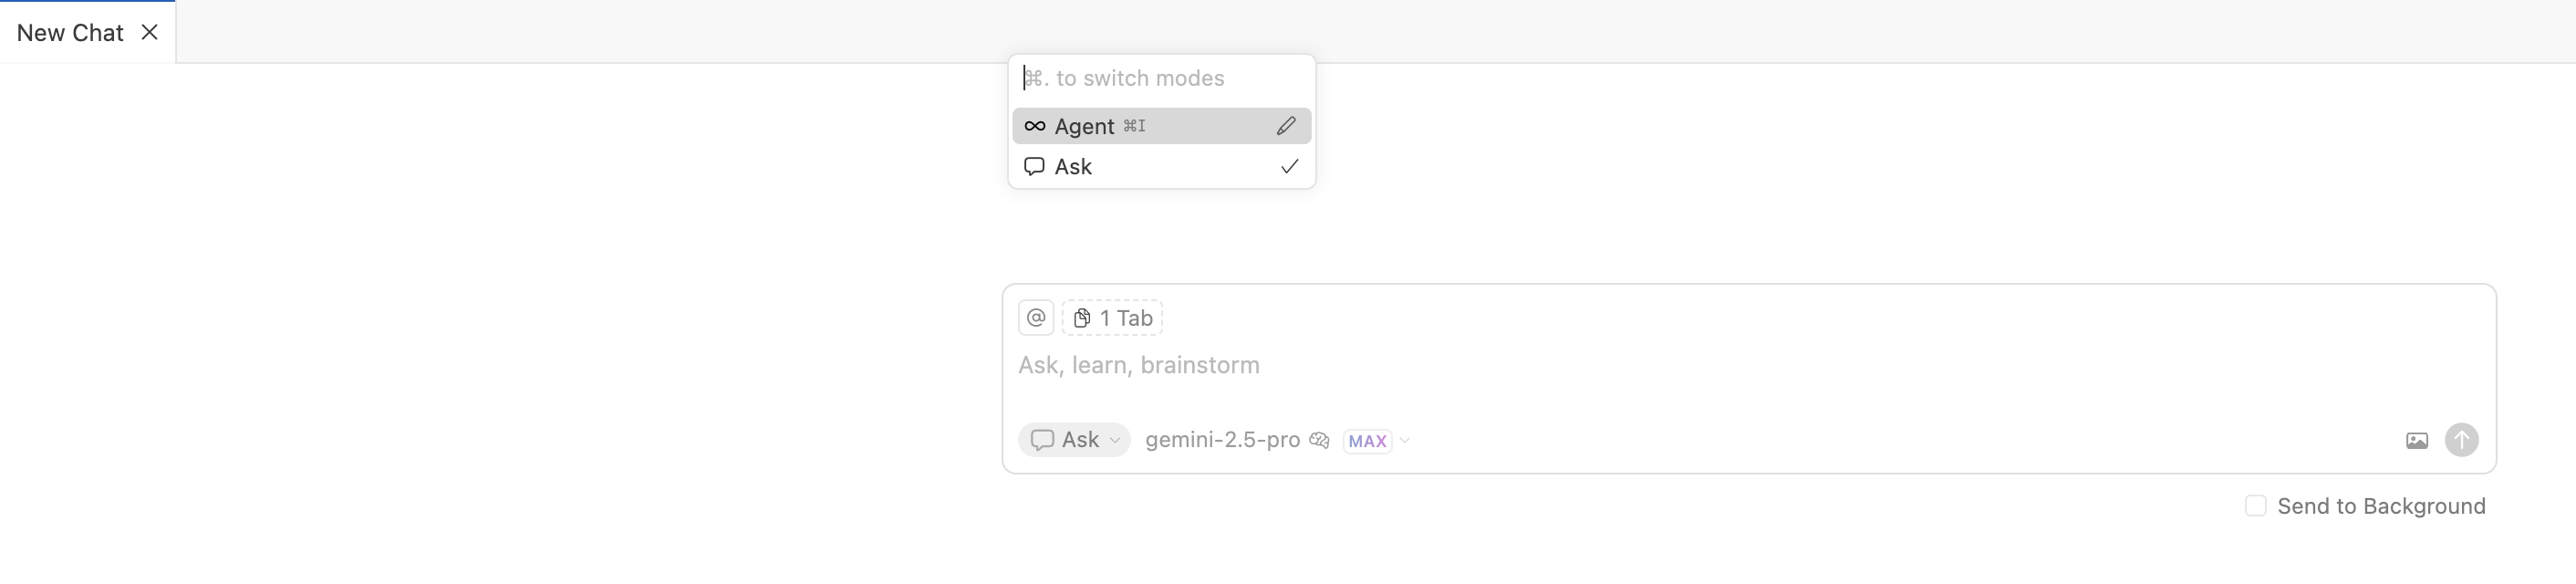Click the infinity icon for Agent mode
This screenshot has width=2576, height=584.
(1035, 126)
